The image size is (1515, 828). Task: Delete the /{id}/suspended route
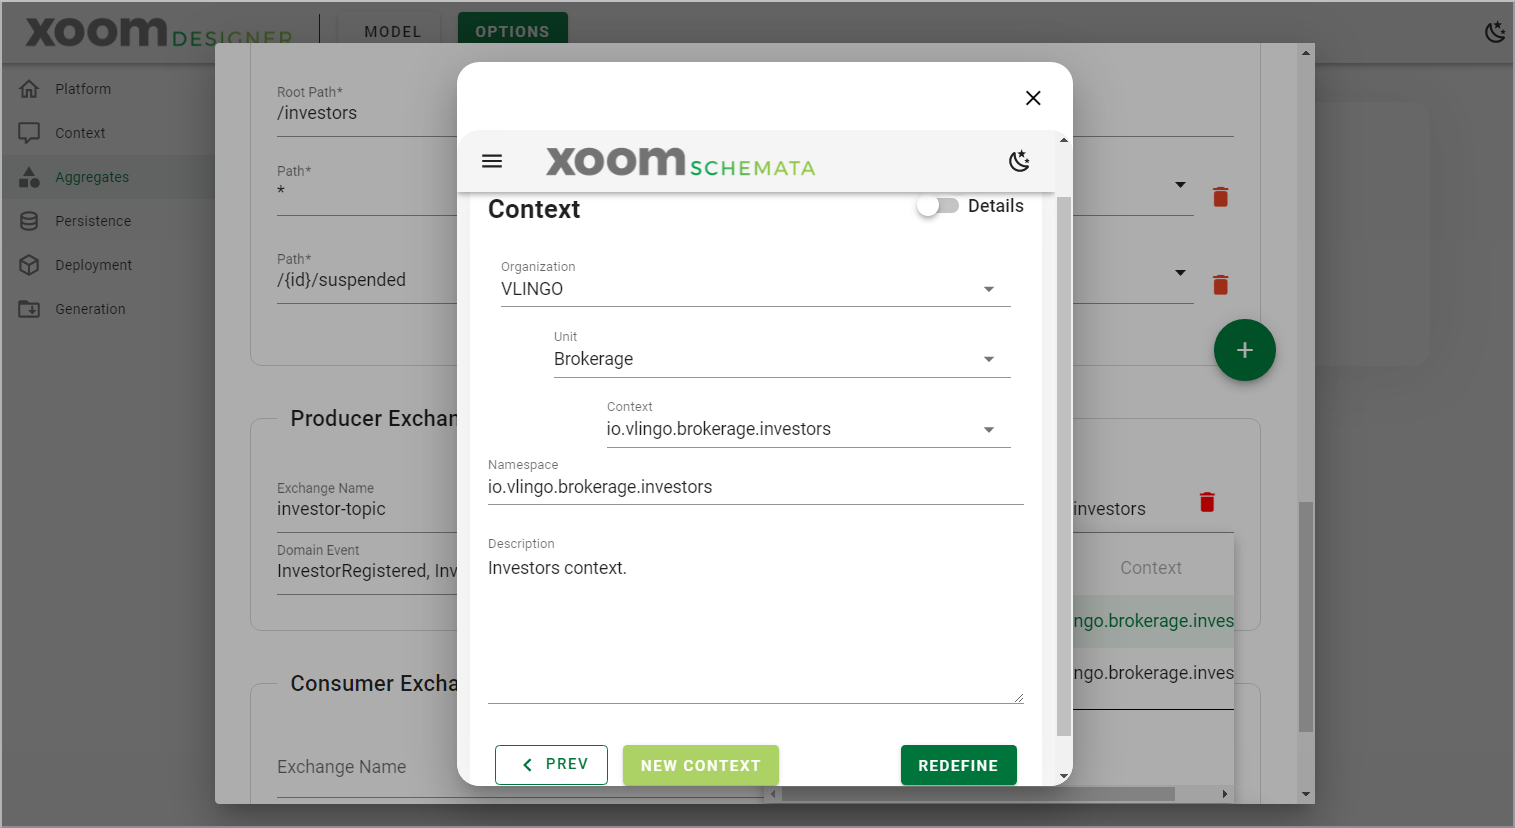click(1220, 285)
